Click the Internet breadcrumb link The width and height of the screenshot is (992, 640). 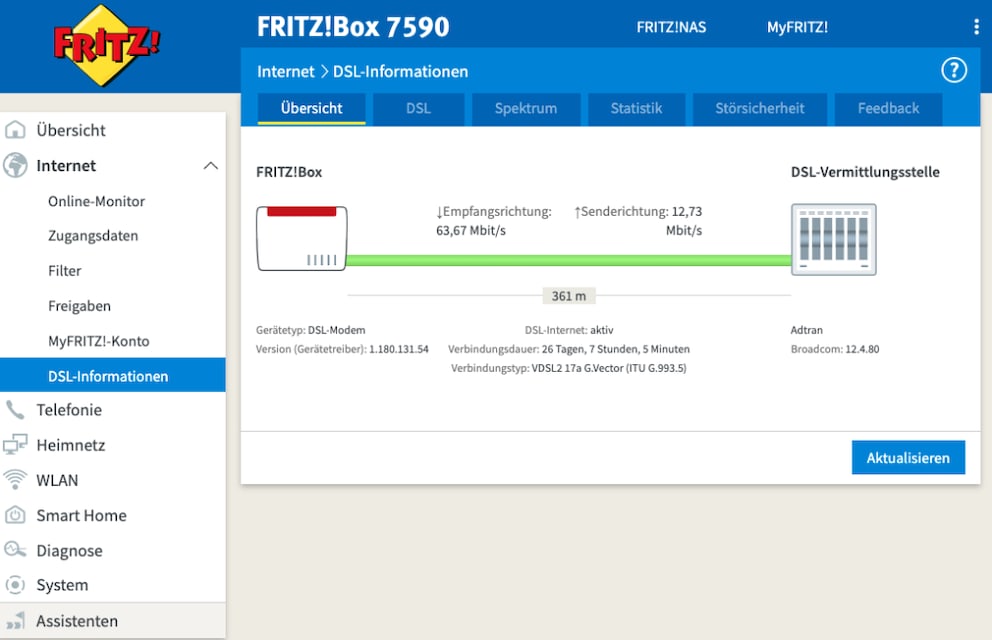(285, 71)
